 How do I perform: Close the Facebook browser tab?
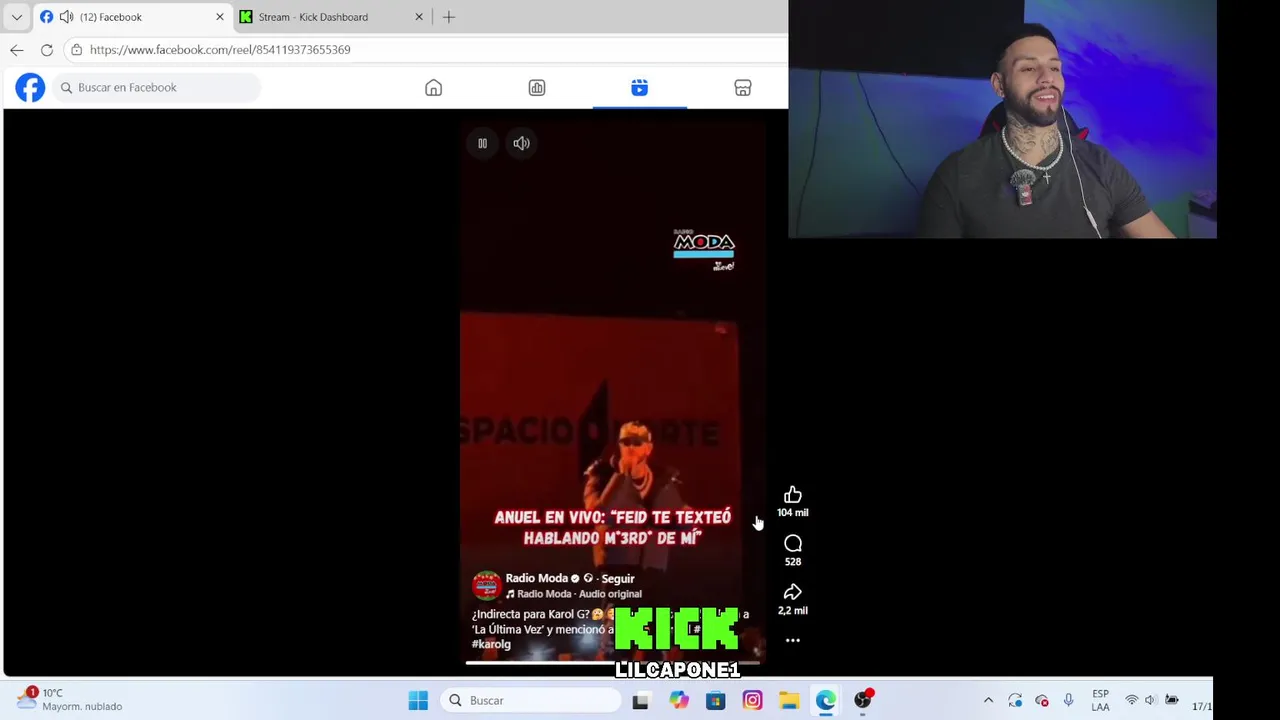pyautogui.click(x=220, y=17)
